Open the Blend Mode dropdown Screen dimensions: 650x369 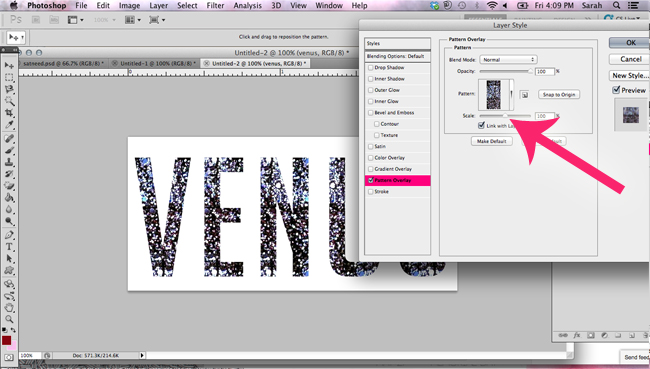(x=508, y=60)
